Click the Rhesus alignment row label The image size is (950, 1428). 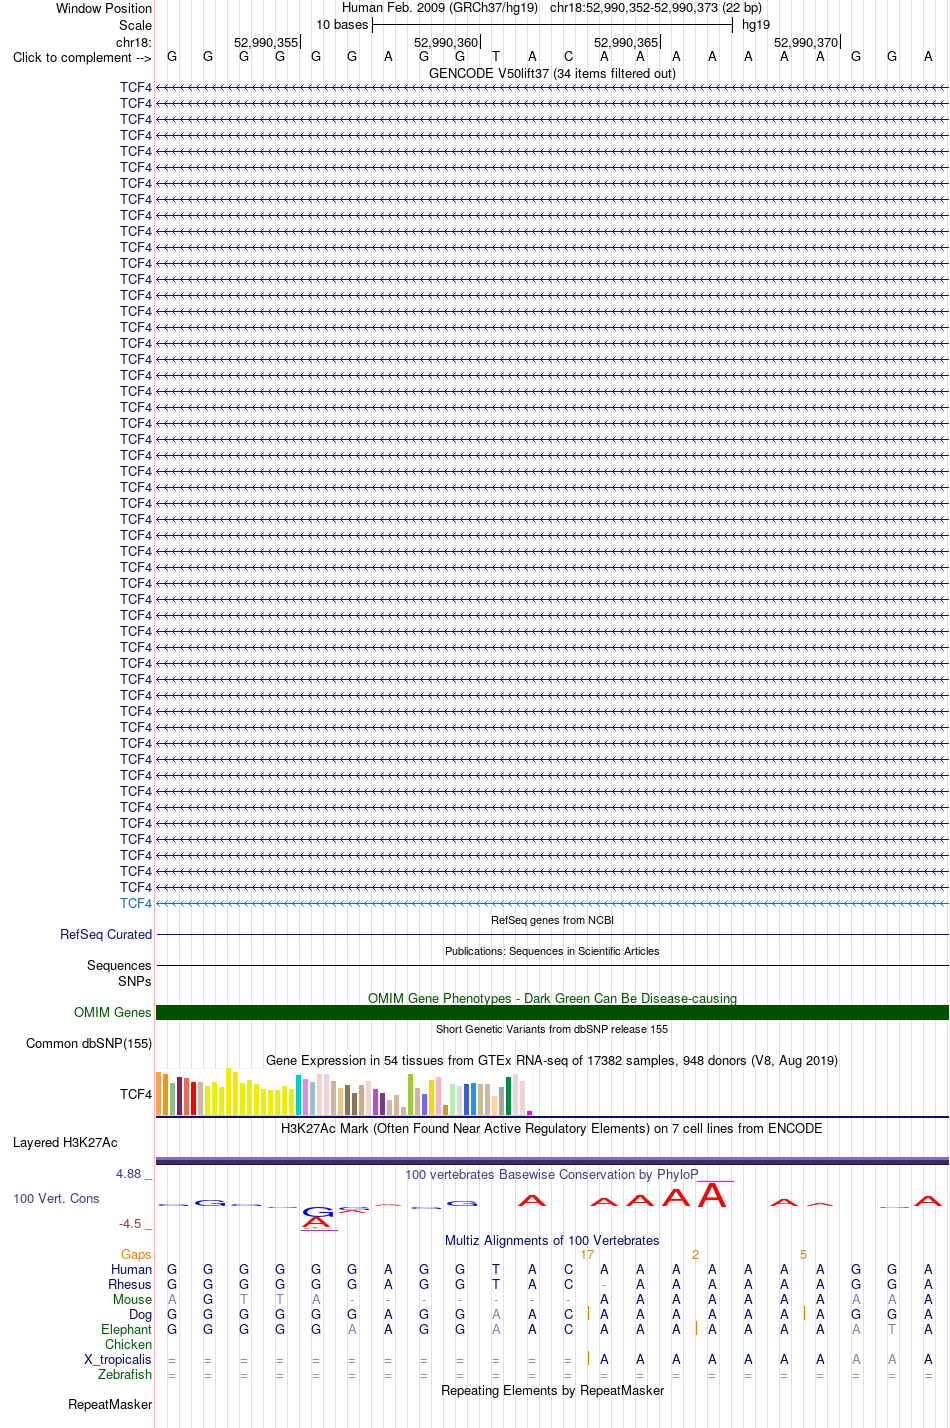coord(130,1284)
